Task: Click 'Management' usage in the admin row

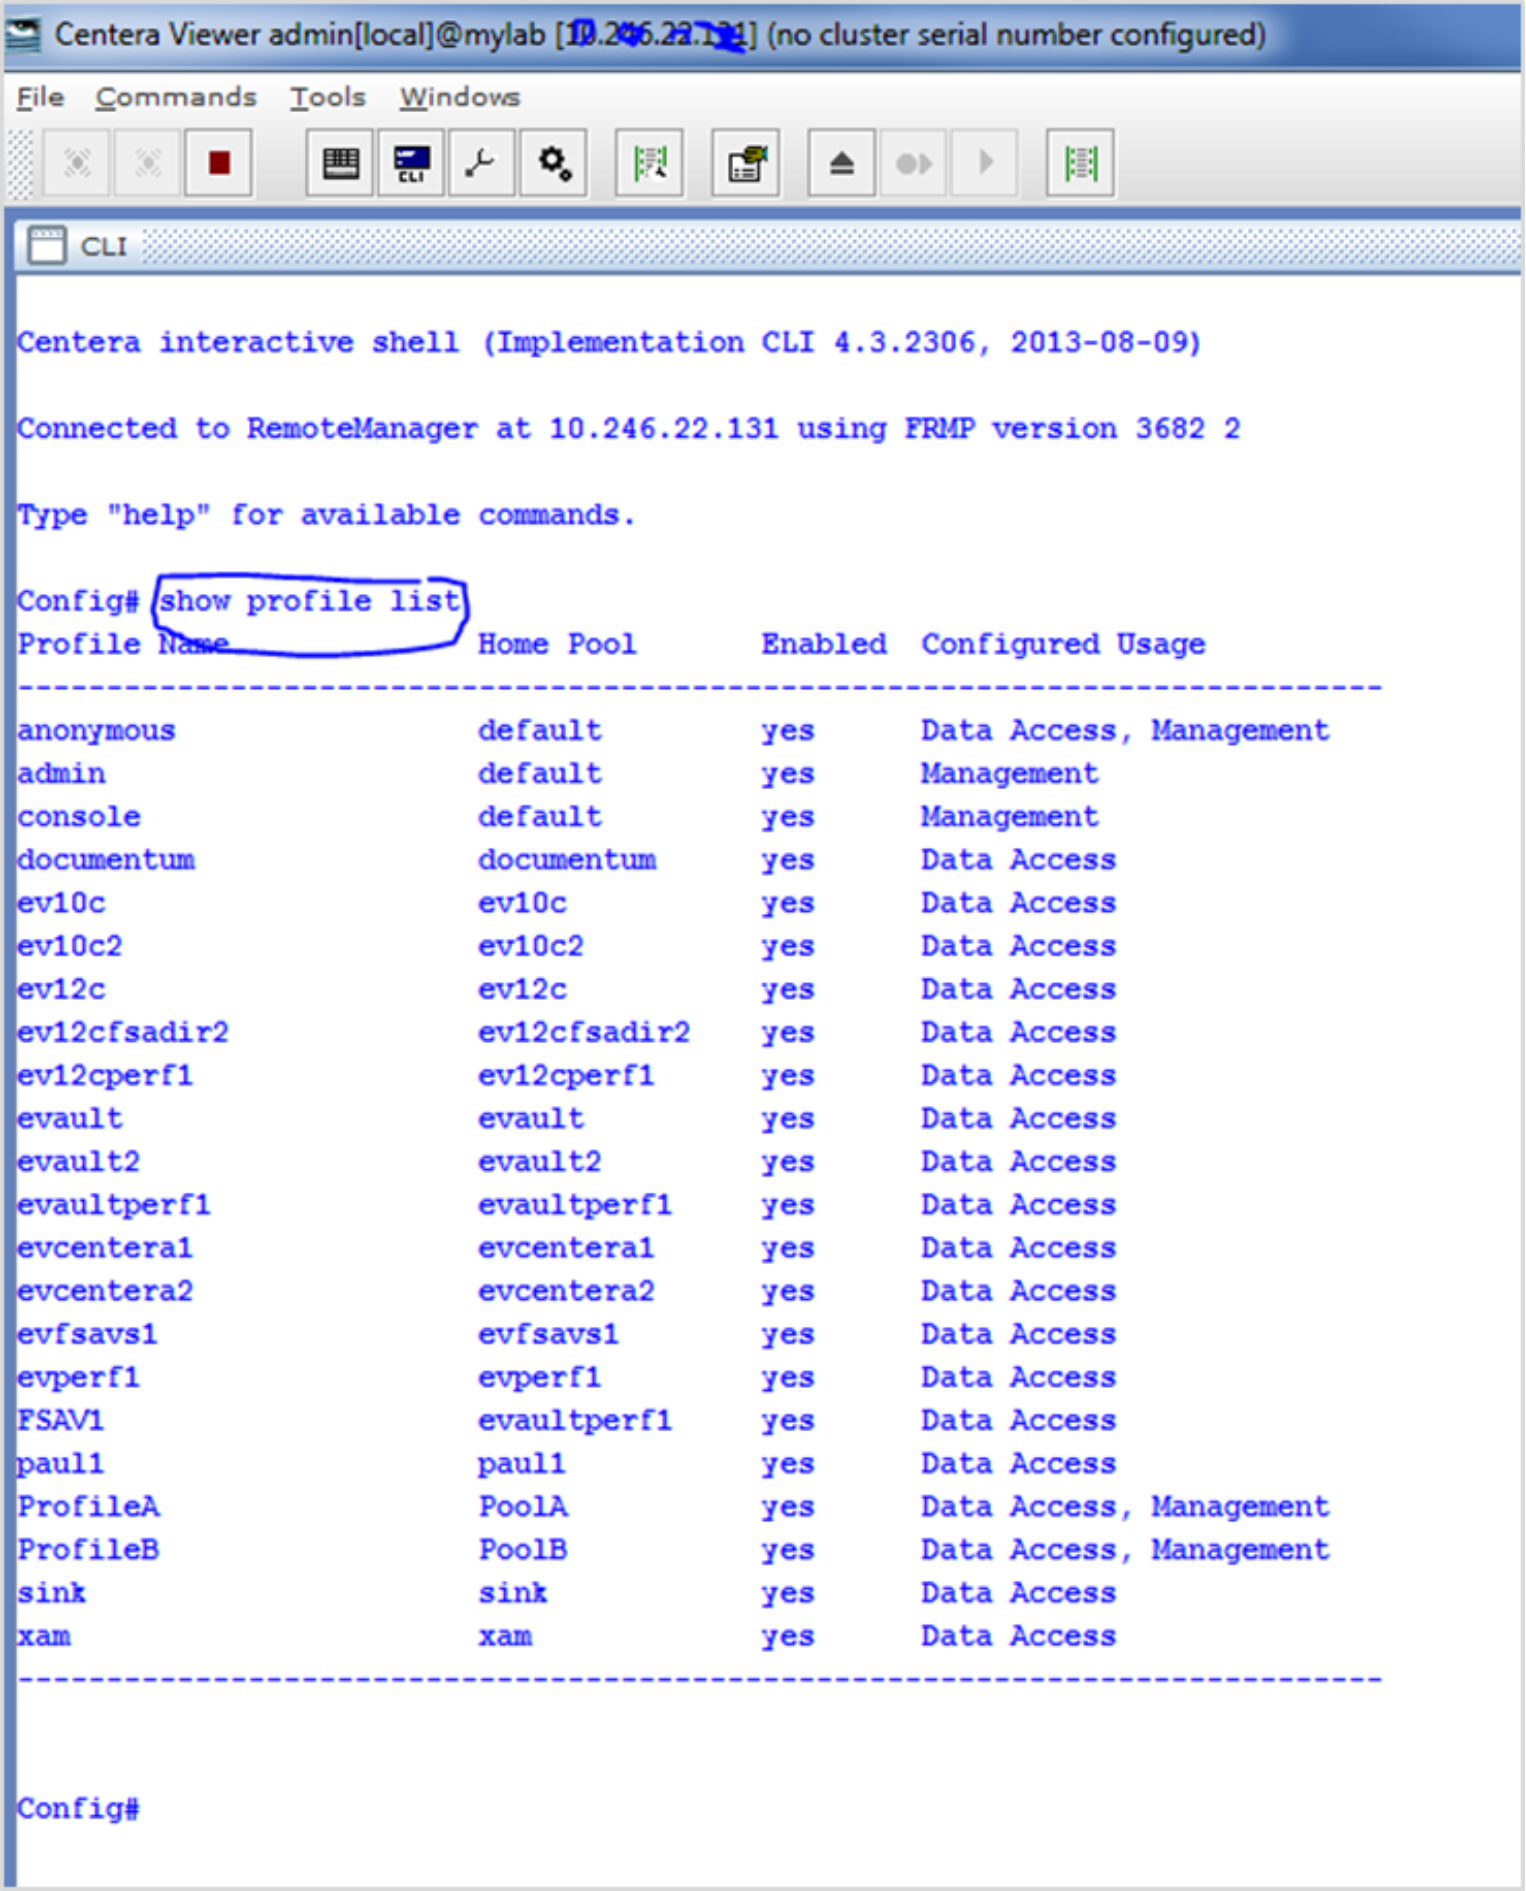Action: tap(1010, 774)
